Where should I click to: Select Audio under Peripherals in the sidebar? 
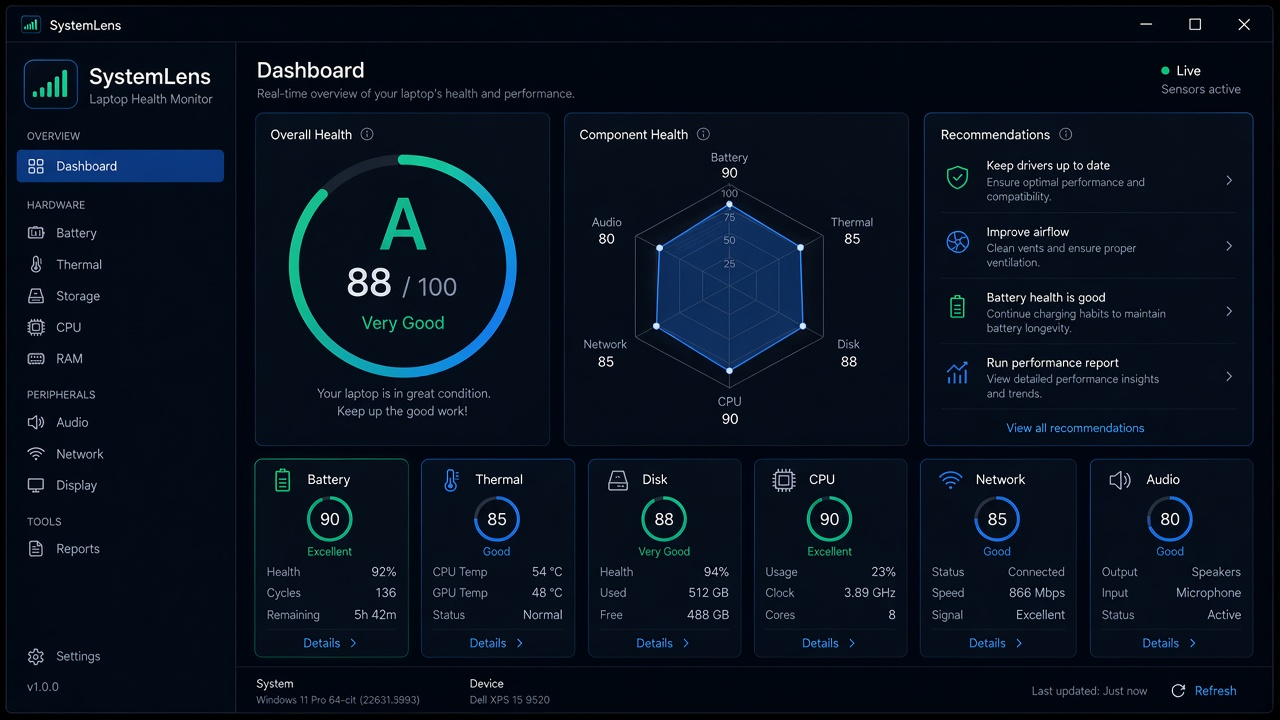(120, 423)
